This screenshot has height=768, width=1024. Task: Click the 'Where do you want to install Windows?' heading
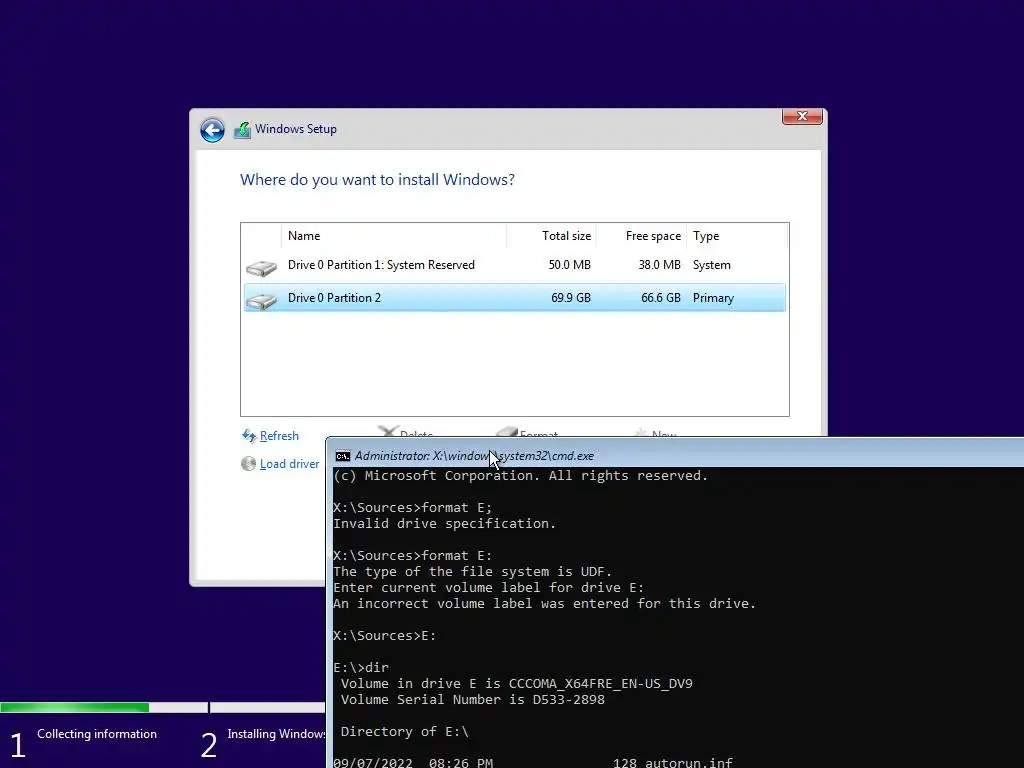point(377,180)
